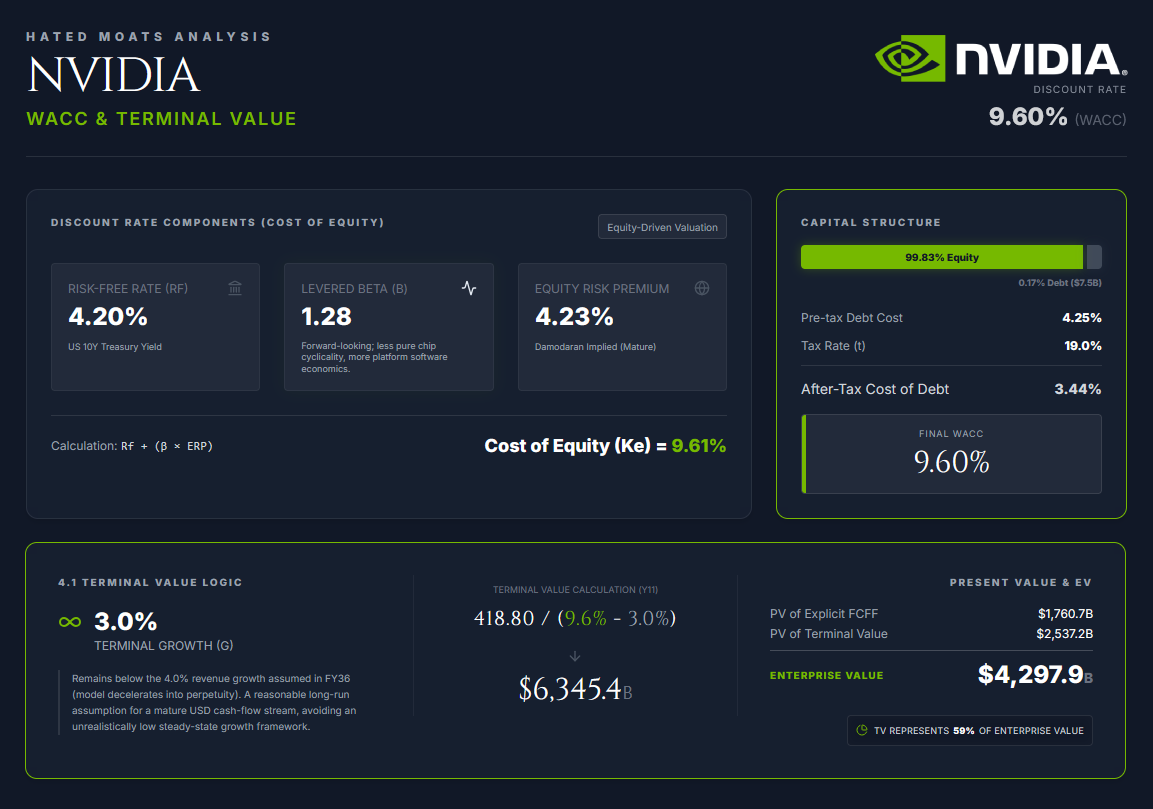
Task: Select the Tax Rate 19.0% value
Action: click(1083, 346)
